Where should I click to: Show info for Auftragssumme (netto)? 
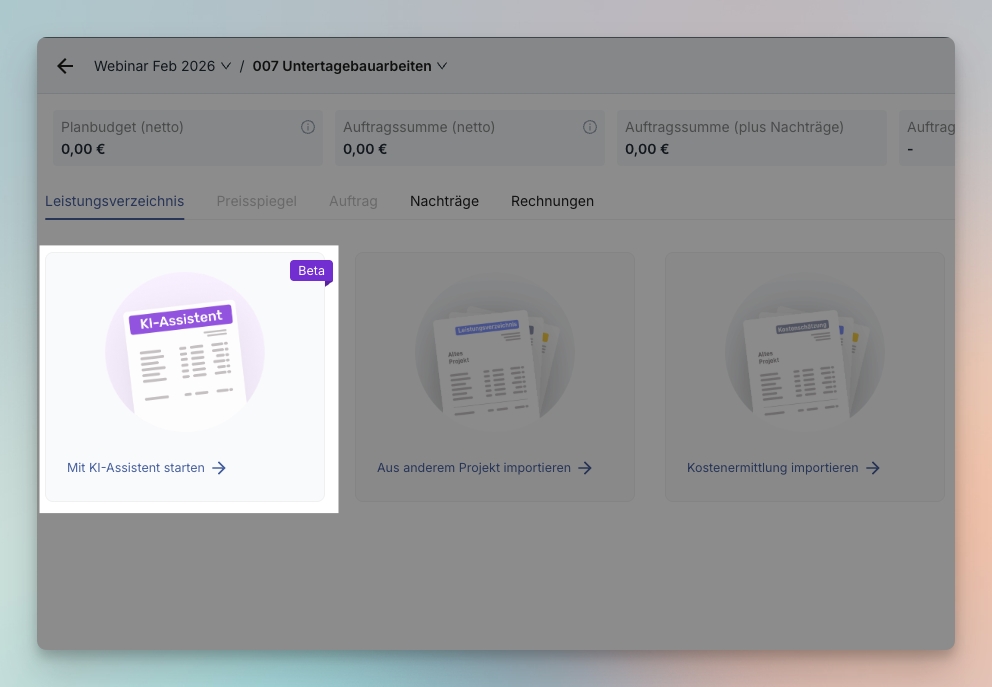pos(590,127)
